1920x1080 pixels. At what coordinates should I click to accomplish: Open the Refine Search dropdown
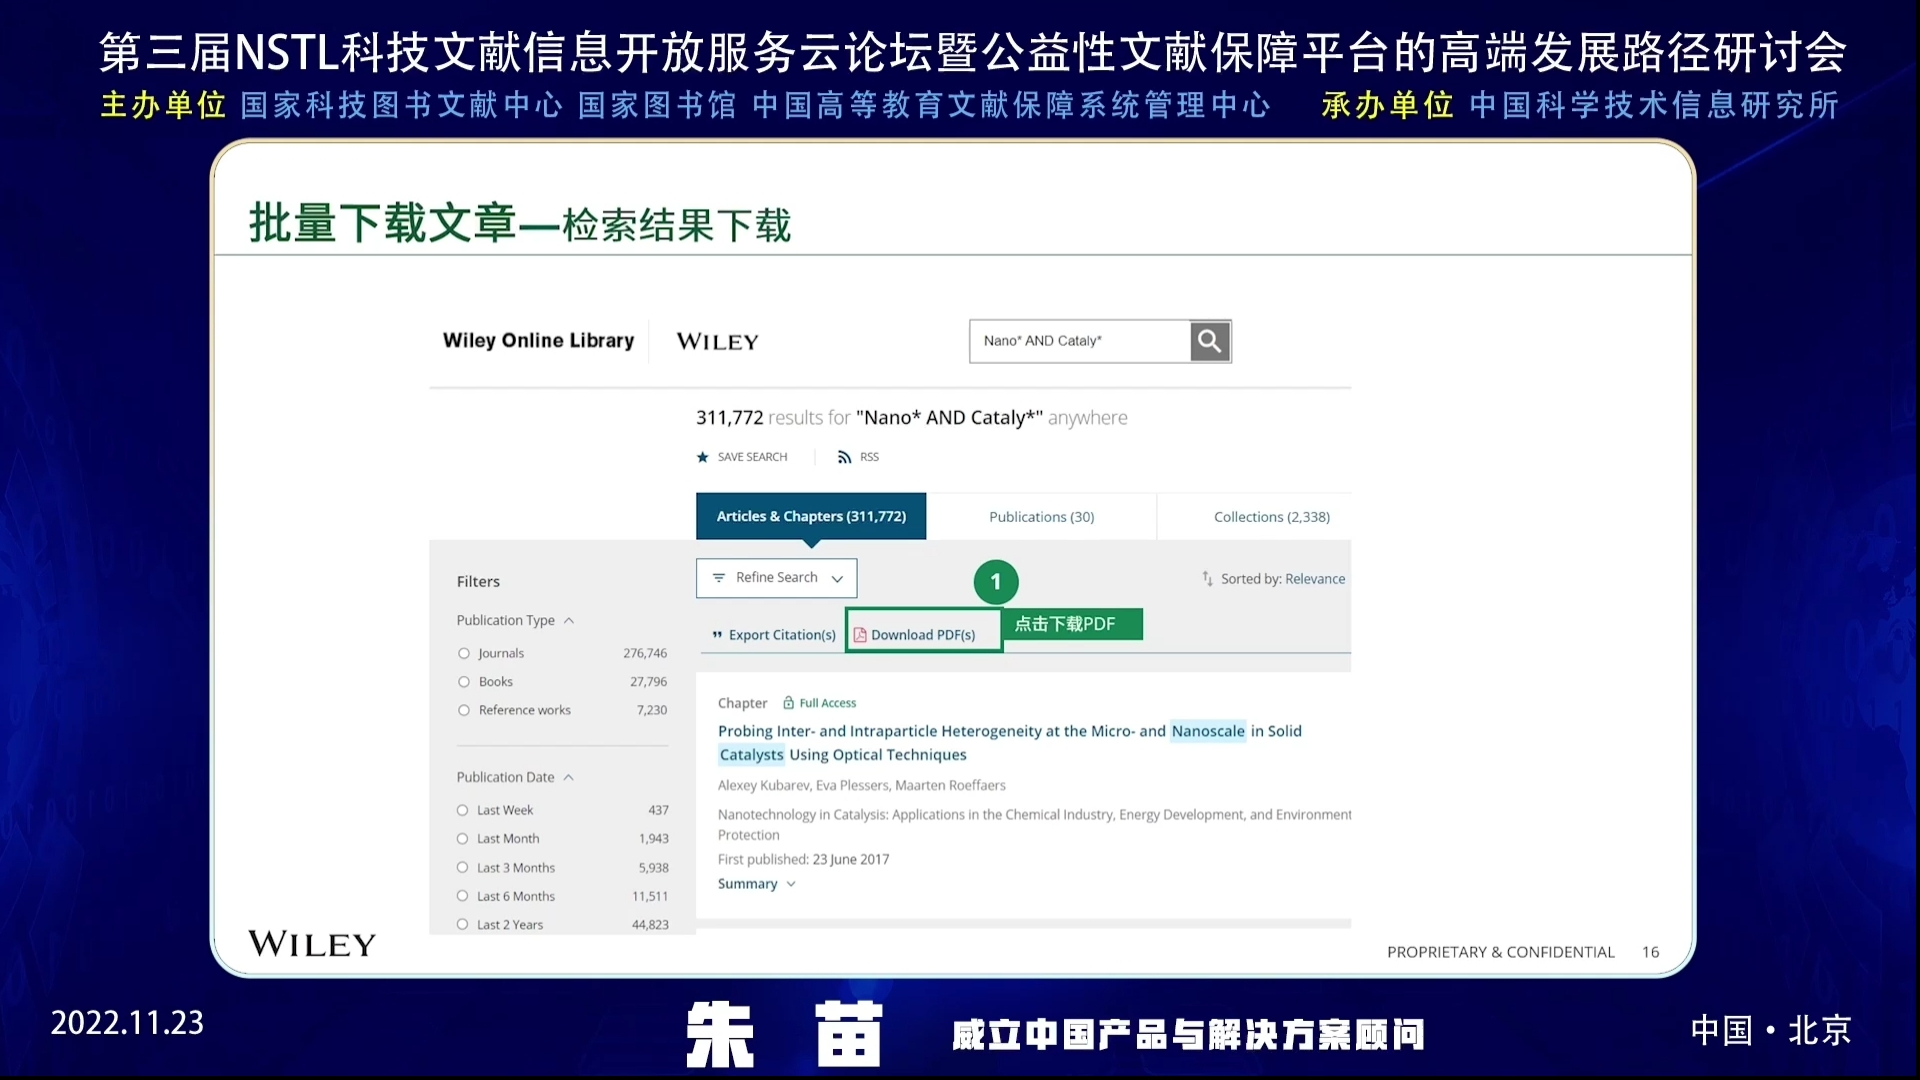tap(777, 578)
